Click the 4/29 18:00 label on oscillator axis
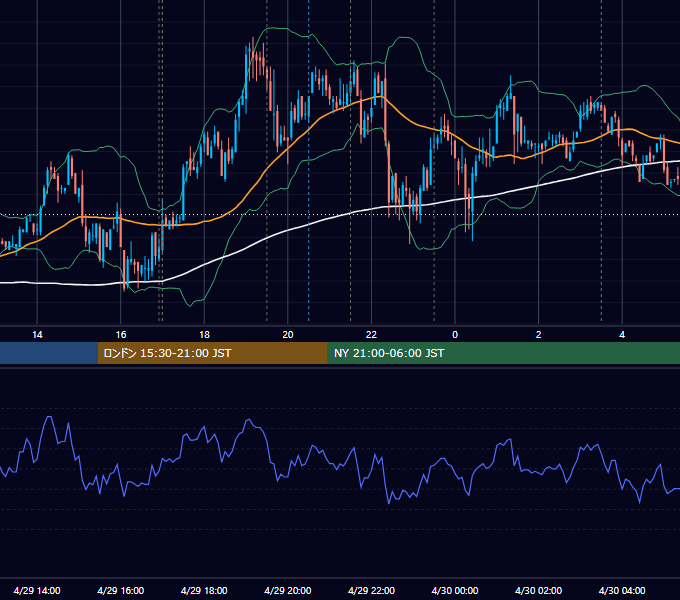Screen dimensions: 680x600 204,590
